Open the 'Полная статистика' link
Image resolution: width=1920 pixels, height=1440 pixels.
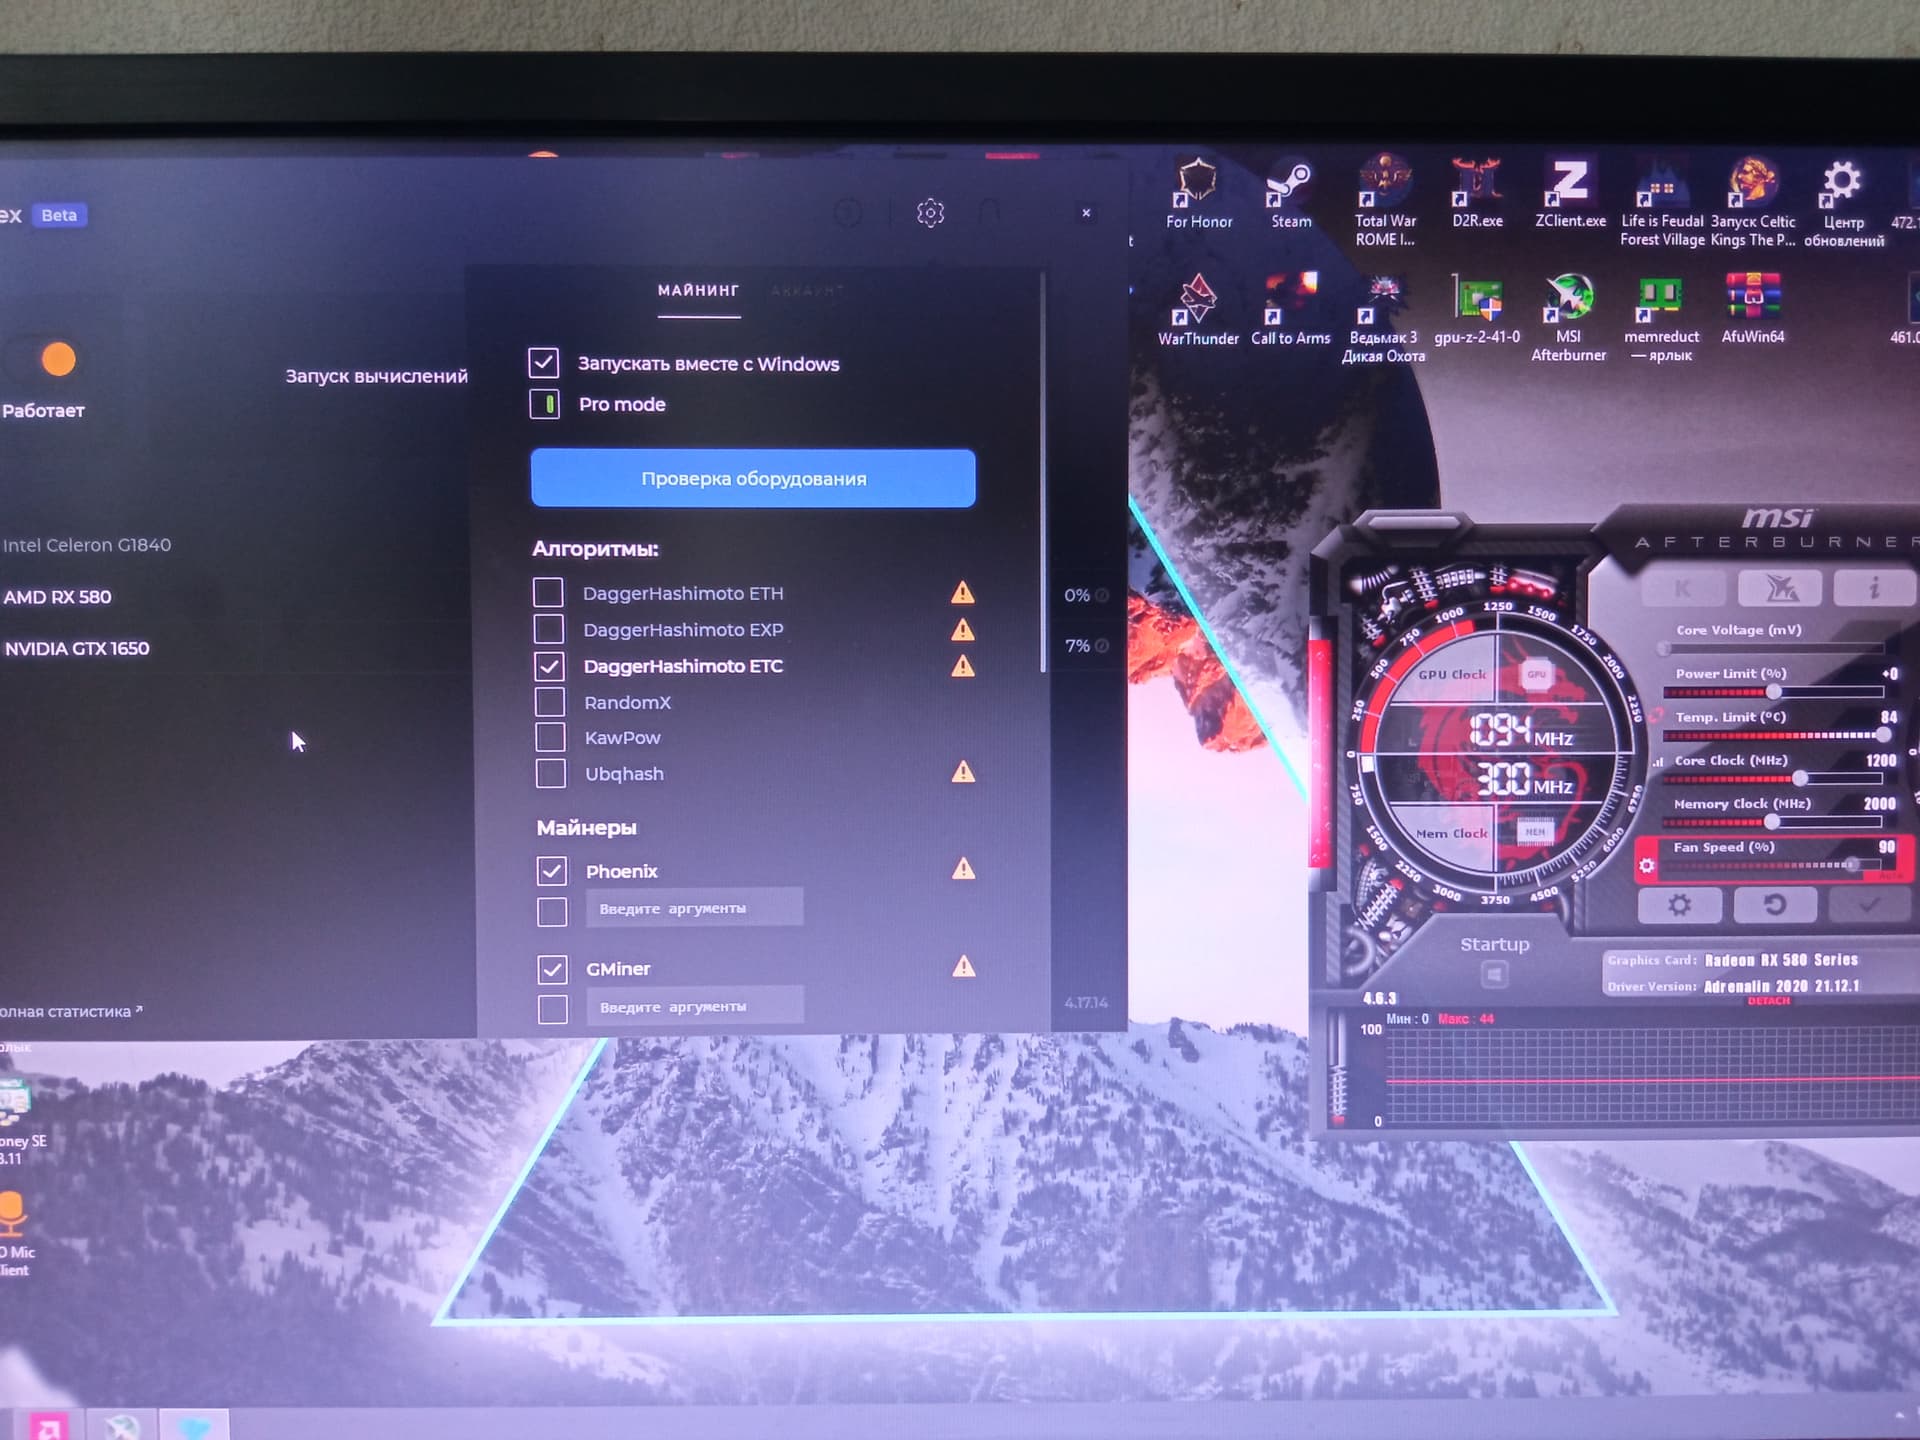(68, 1011)
